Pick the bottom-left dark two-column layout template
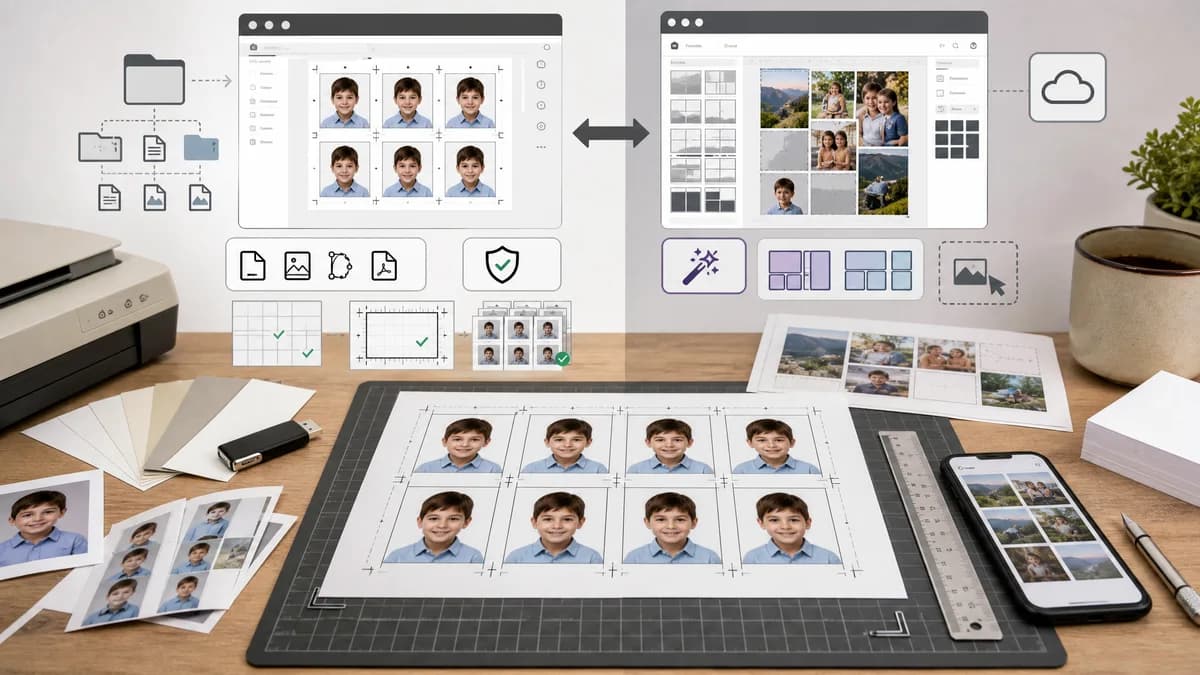Viewport: 1200px width, 675px height. coord(685,200)
